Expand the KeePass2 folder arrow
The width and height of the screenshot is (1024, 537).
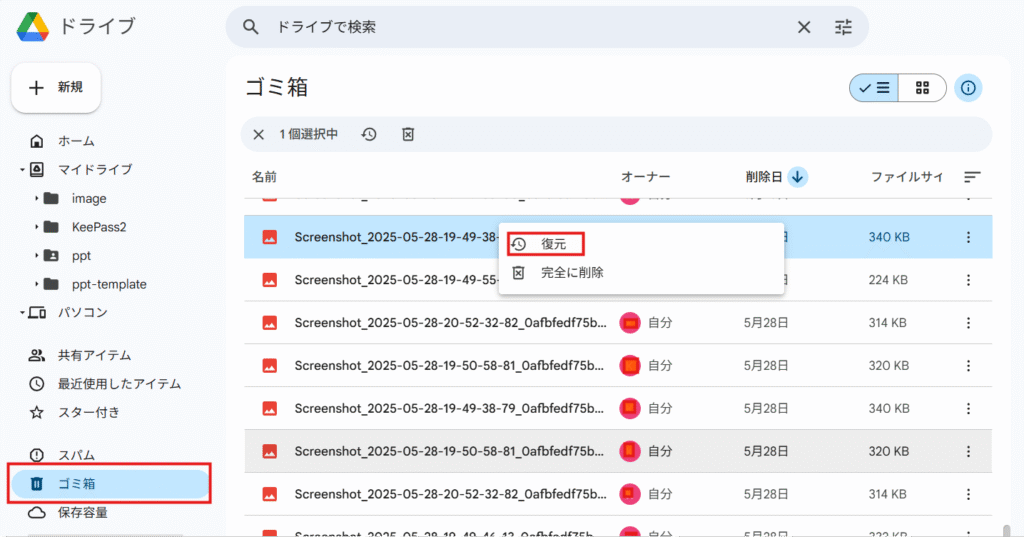(36, 227)
